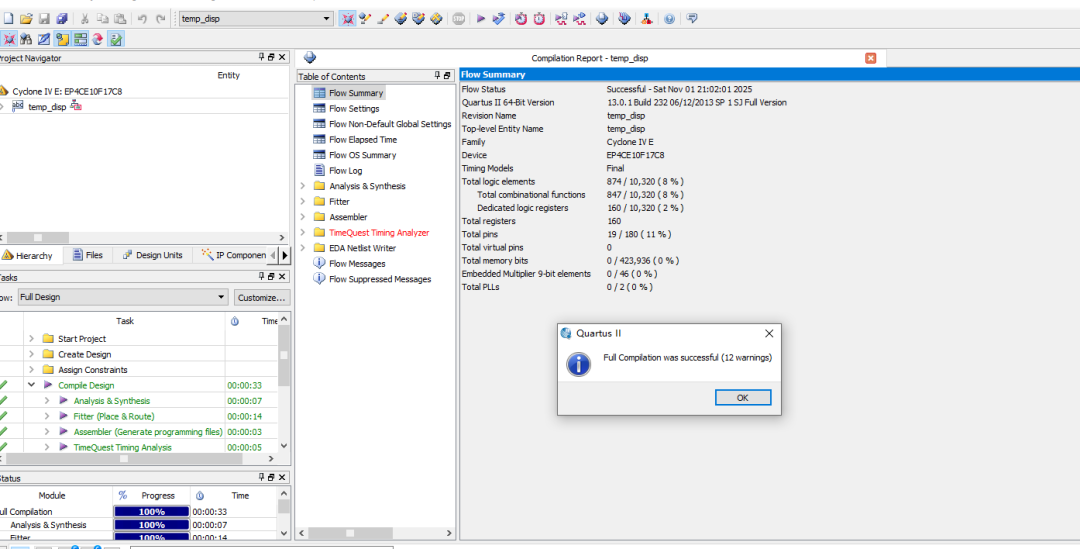1080x549 pixels.
Task: Click the Stop Processing icon
Action: [x=458, y=19]
